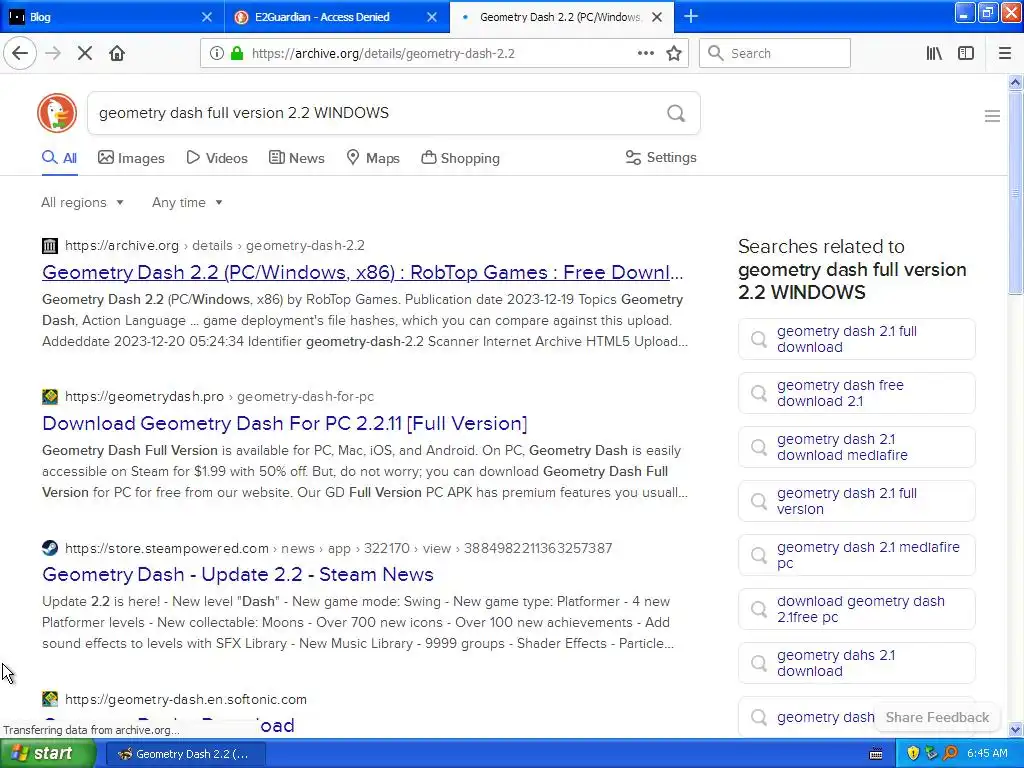Toggle the sidebar view icon
This screenshot has height=768, width=1024.
pyautogui.click(x=966, y=54)
